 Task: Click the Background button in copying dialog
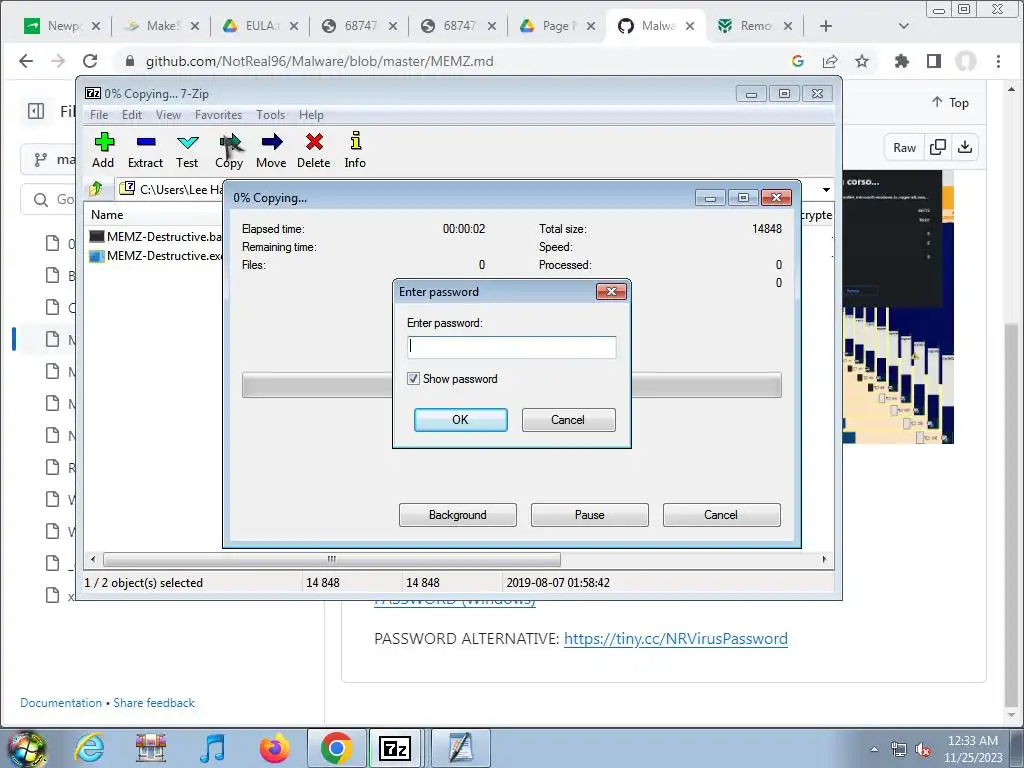coord(457,515)
